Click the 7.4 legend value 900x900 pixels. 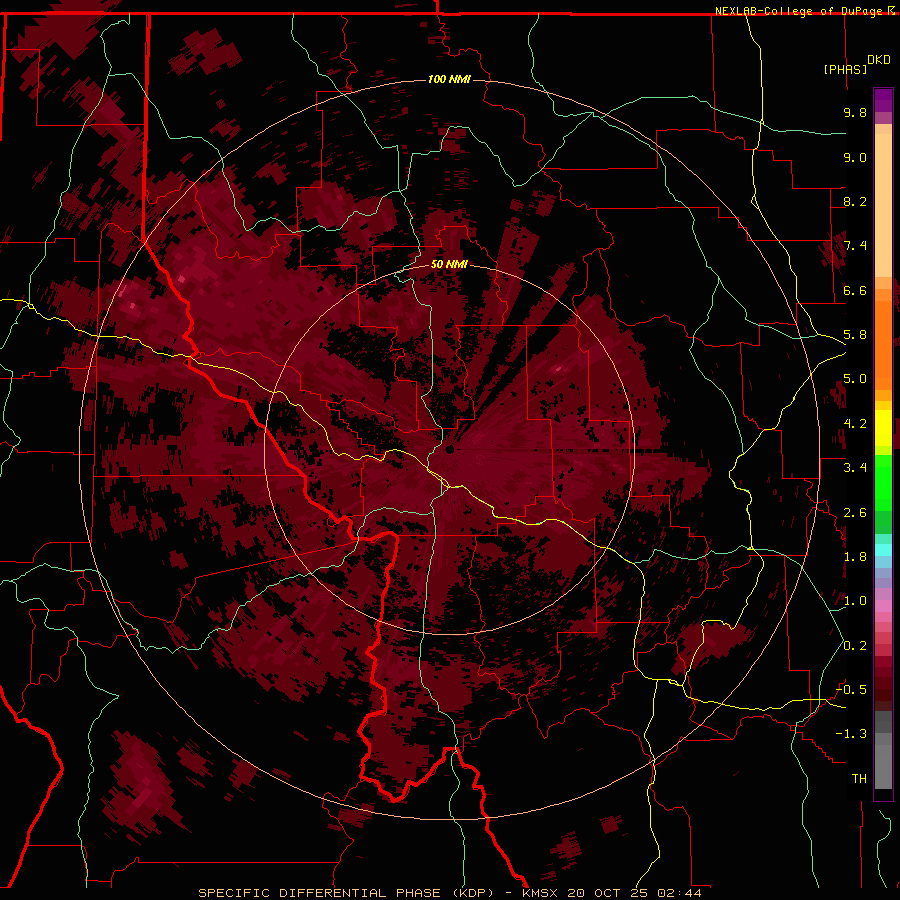(x=855, y=246)
